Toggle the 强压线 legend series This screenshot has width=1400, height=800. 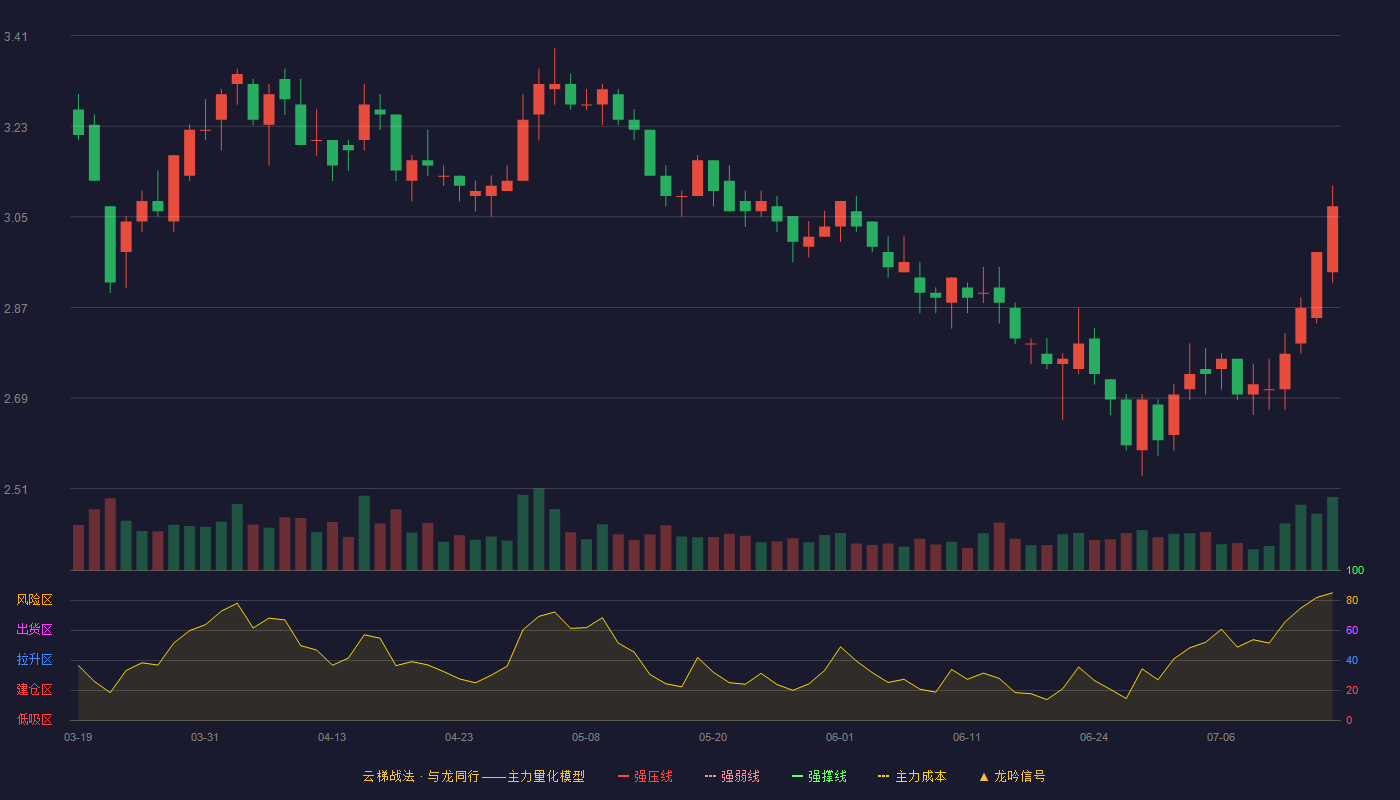(645, 776)
